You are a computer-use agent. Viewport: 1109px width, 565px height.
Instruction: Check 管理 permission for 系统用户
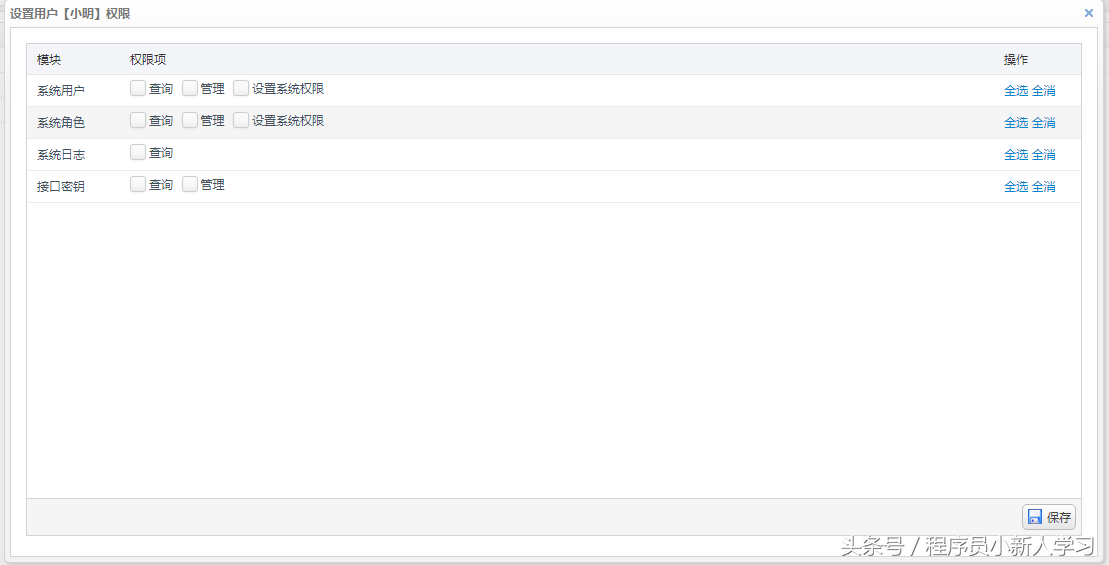[x=190, y=88]
